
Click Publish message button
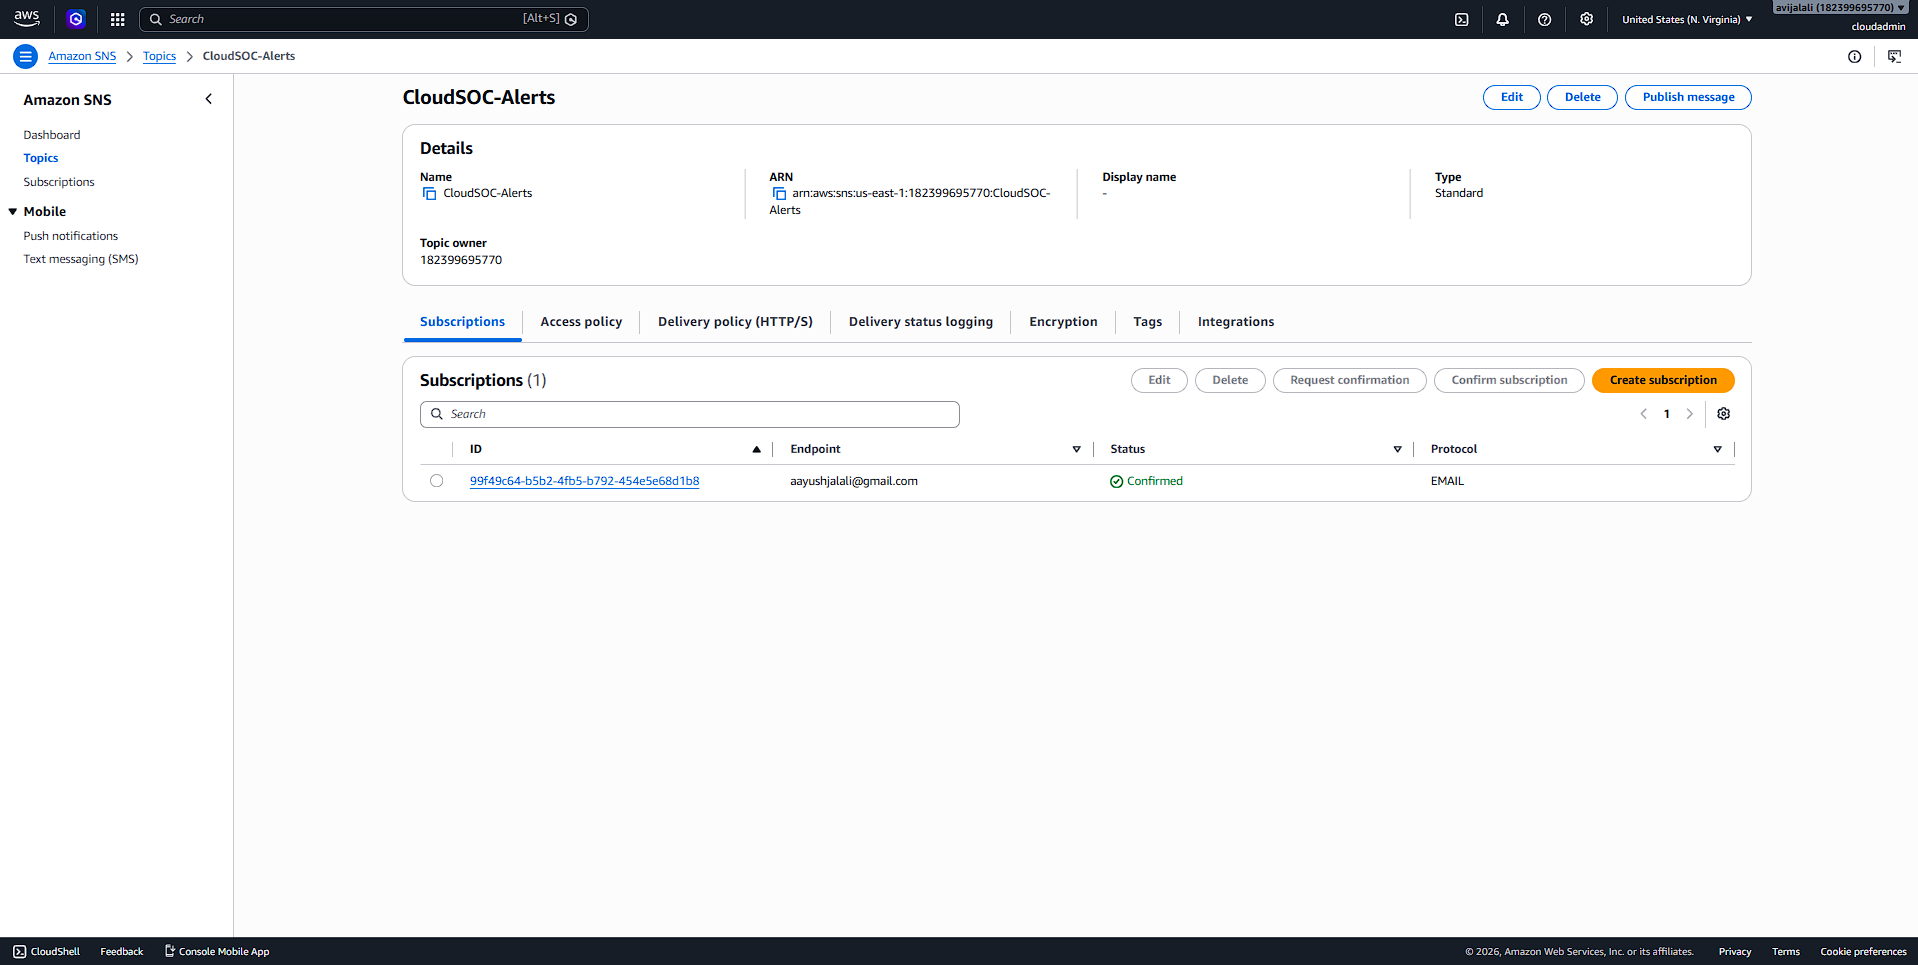(1688, 97)
